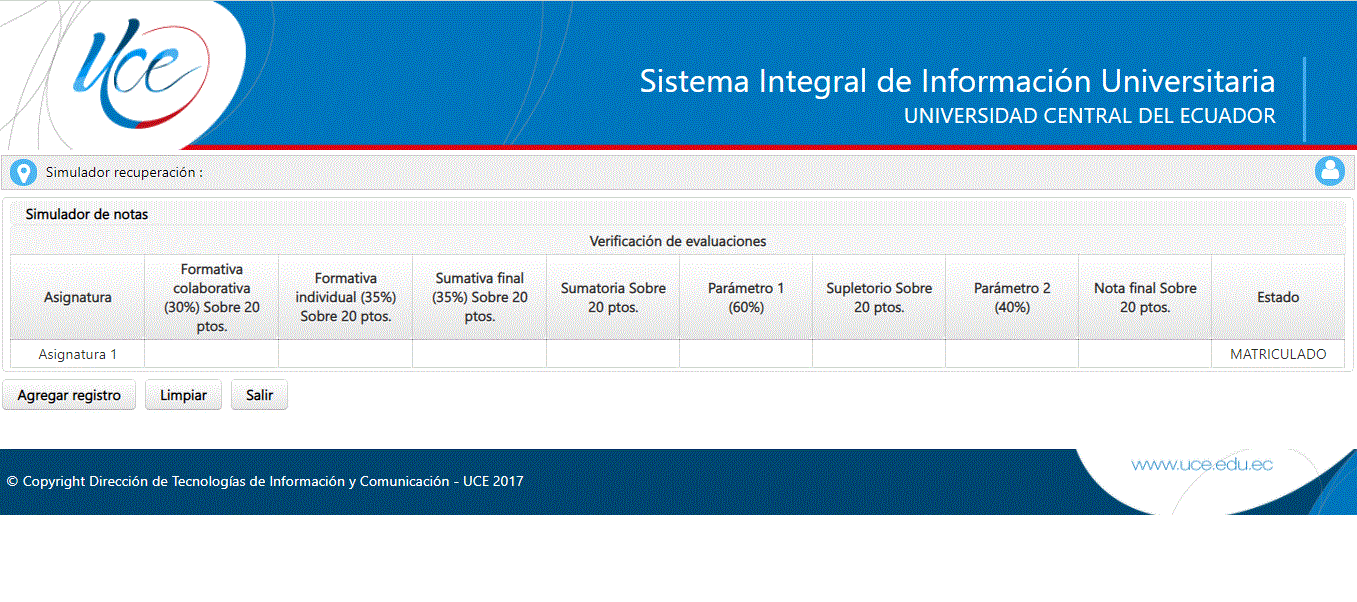Select the Supletorio Sobre 20 ptos cell
This screenshot has width=1357, height=602.
[878, 353]
